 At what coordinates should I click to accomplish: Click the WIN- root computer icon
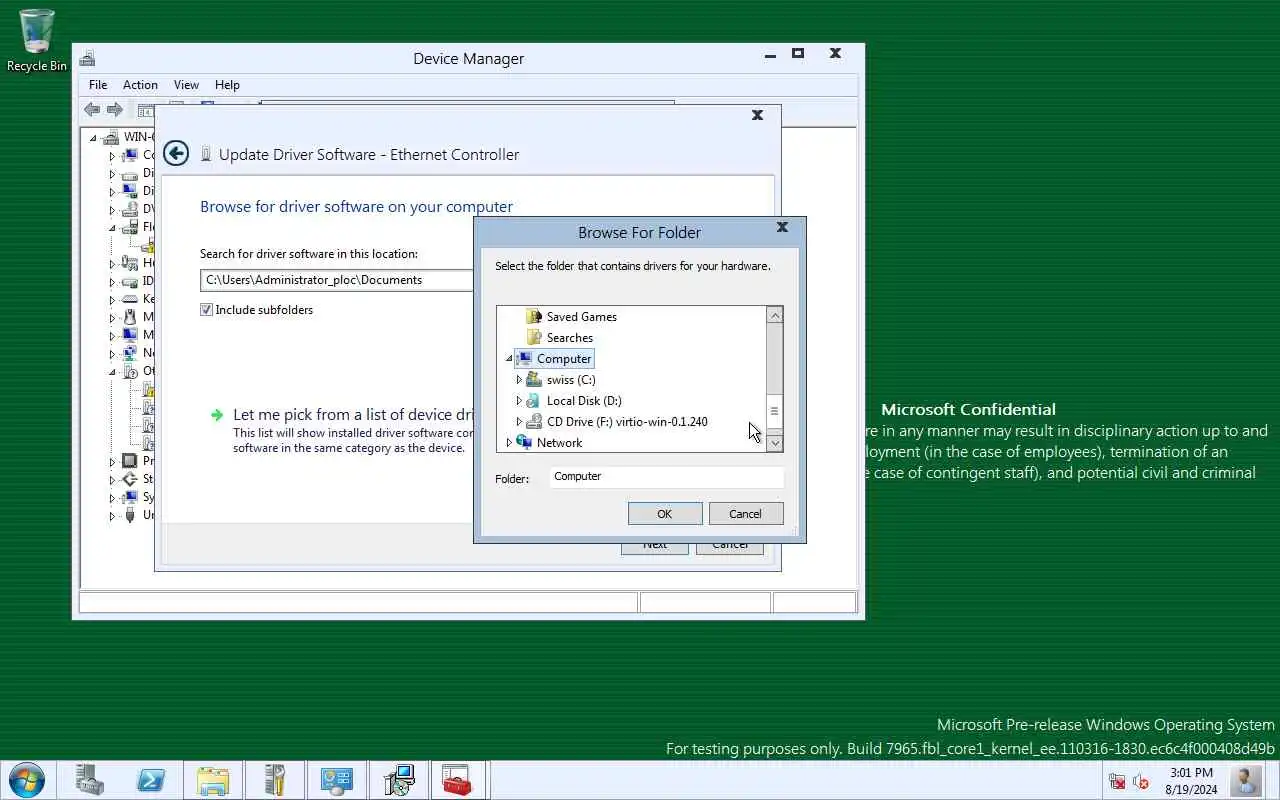coord(111,137)
